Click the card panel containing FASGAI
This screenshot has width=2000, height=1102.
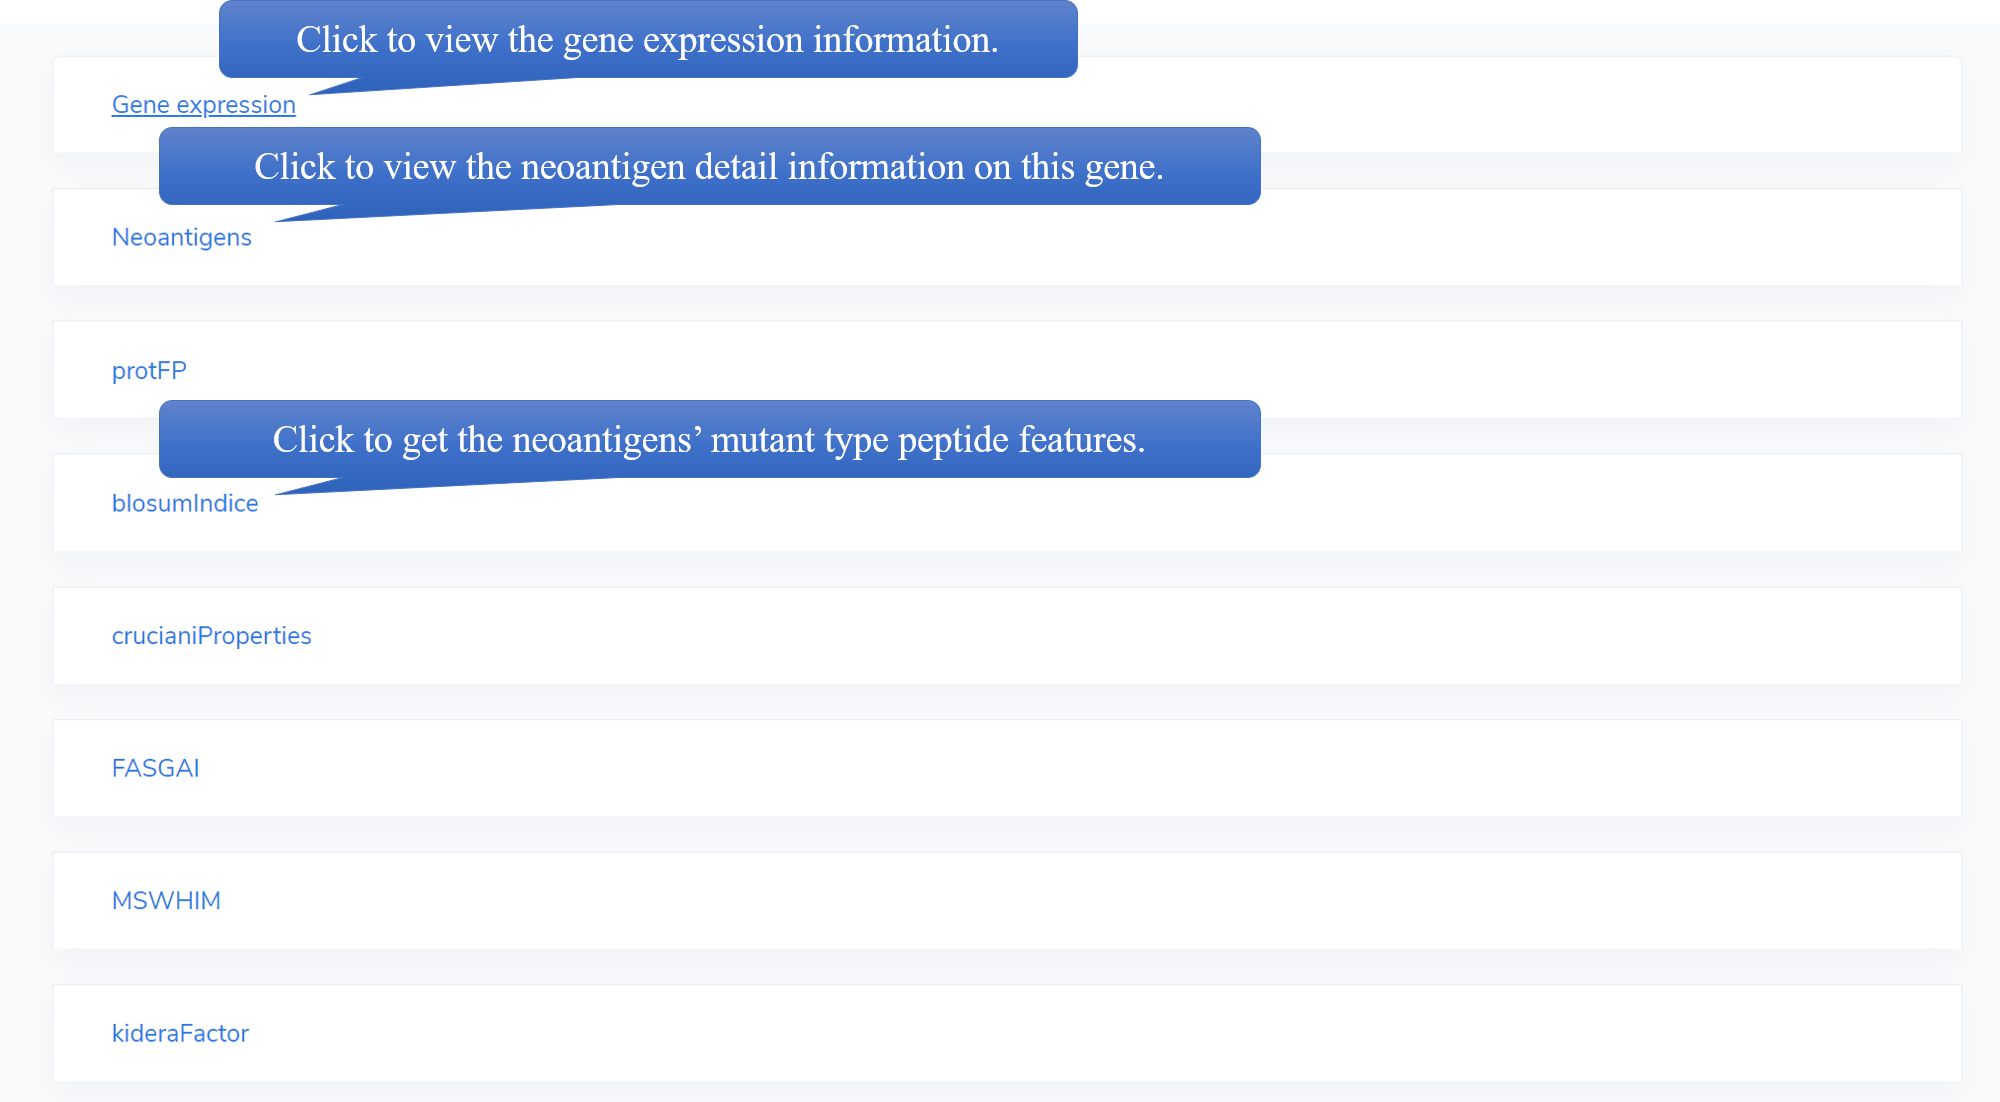click(x=1000, y=769)
